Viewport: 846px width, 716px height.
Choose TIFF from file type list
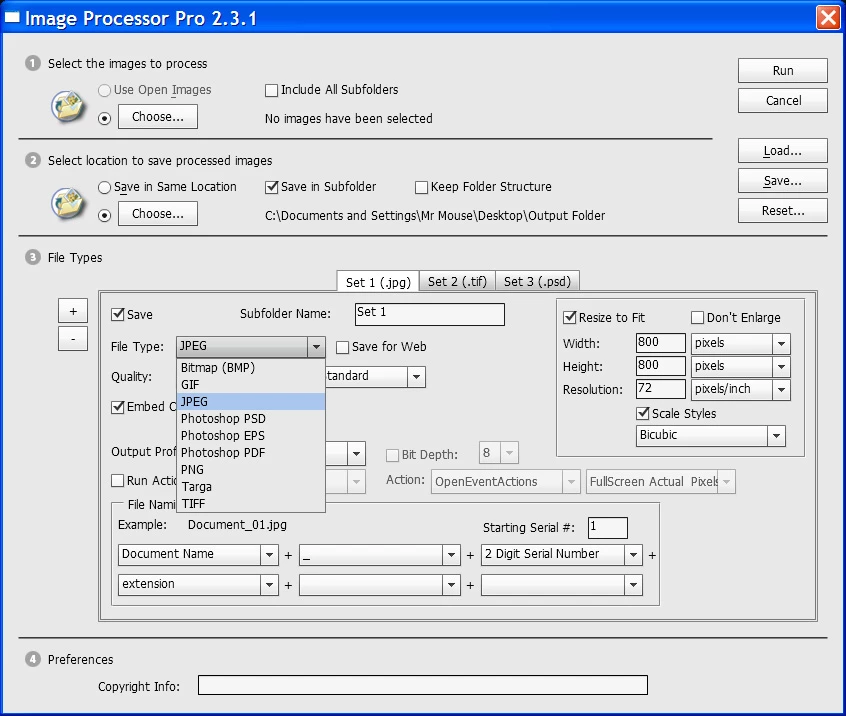251,503
